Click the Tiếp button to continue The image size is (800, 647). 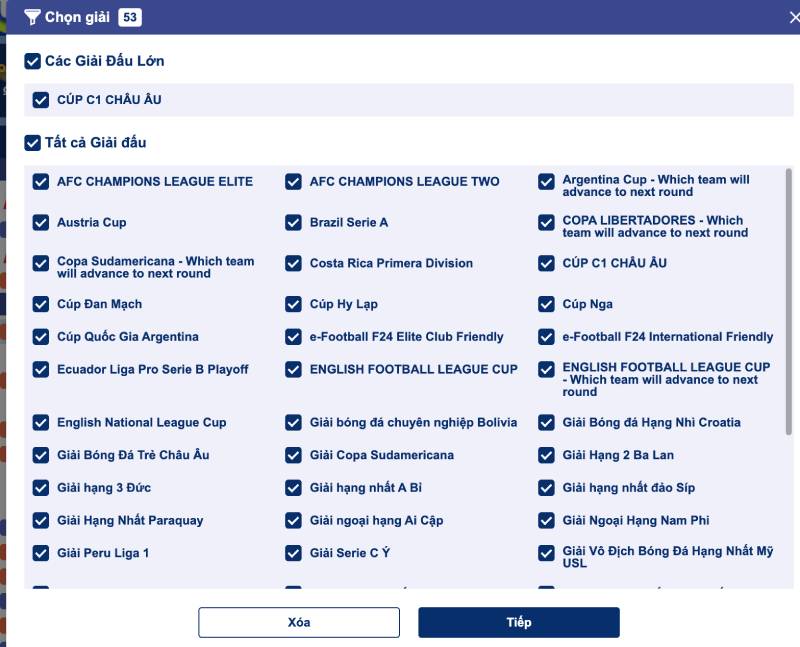(518, 622)
